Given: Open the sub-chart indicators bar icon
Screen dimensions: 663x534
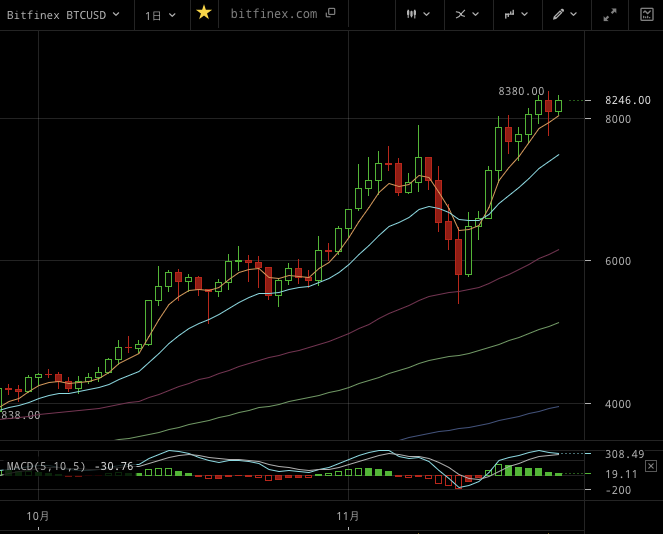Looking at the screenshot, I should [510, 14].
